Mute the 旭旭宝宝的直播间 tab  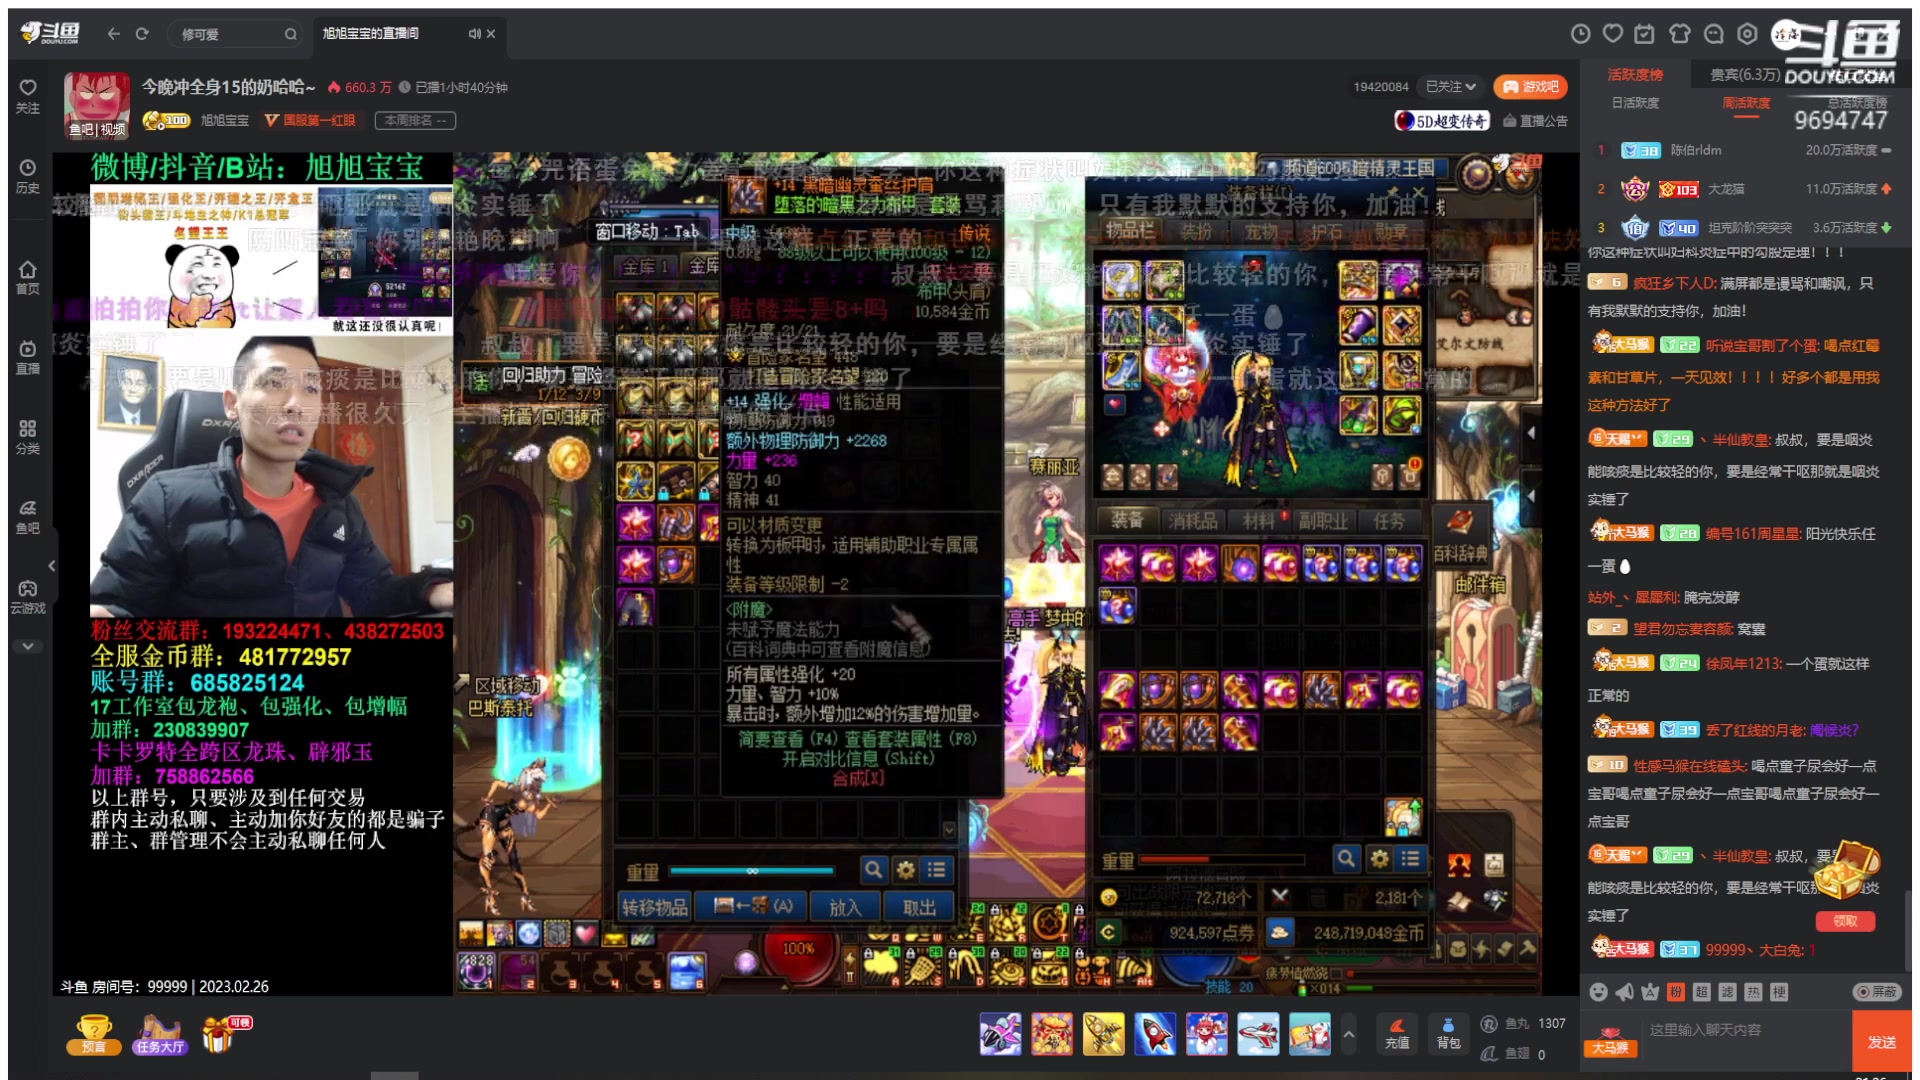pos(474,33)
